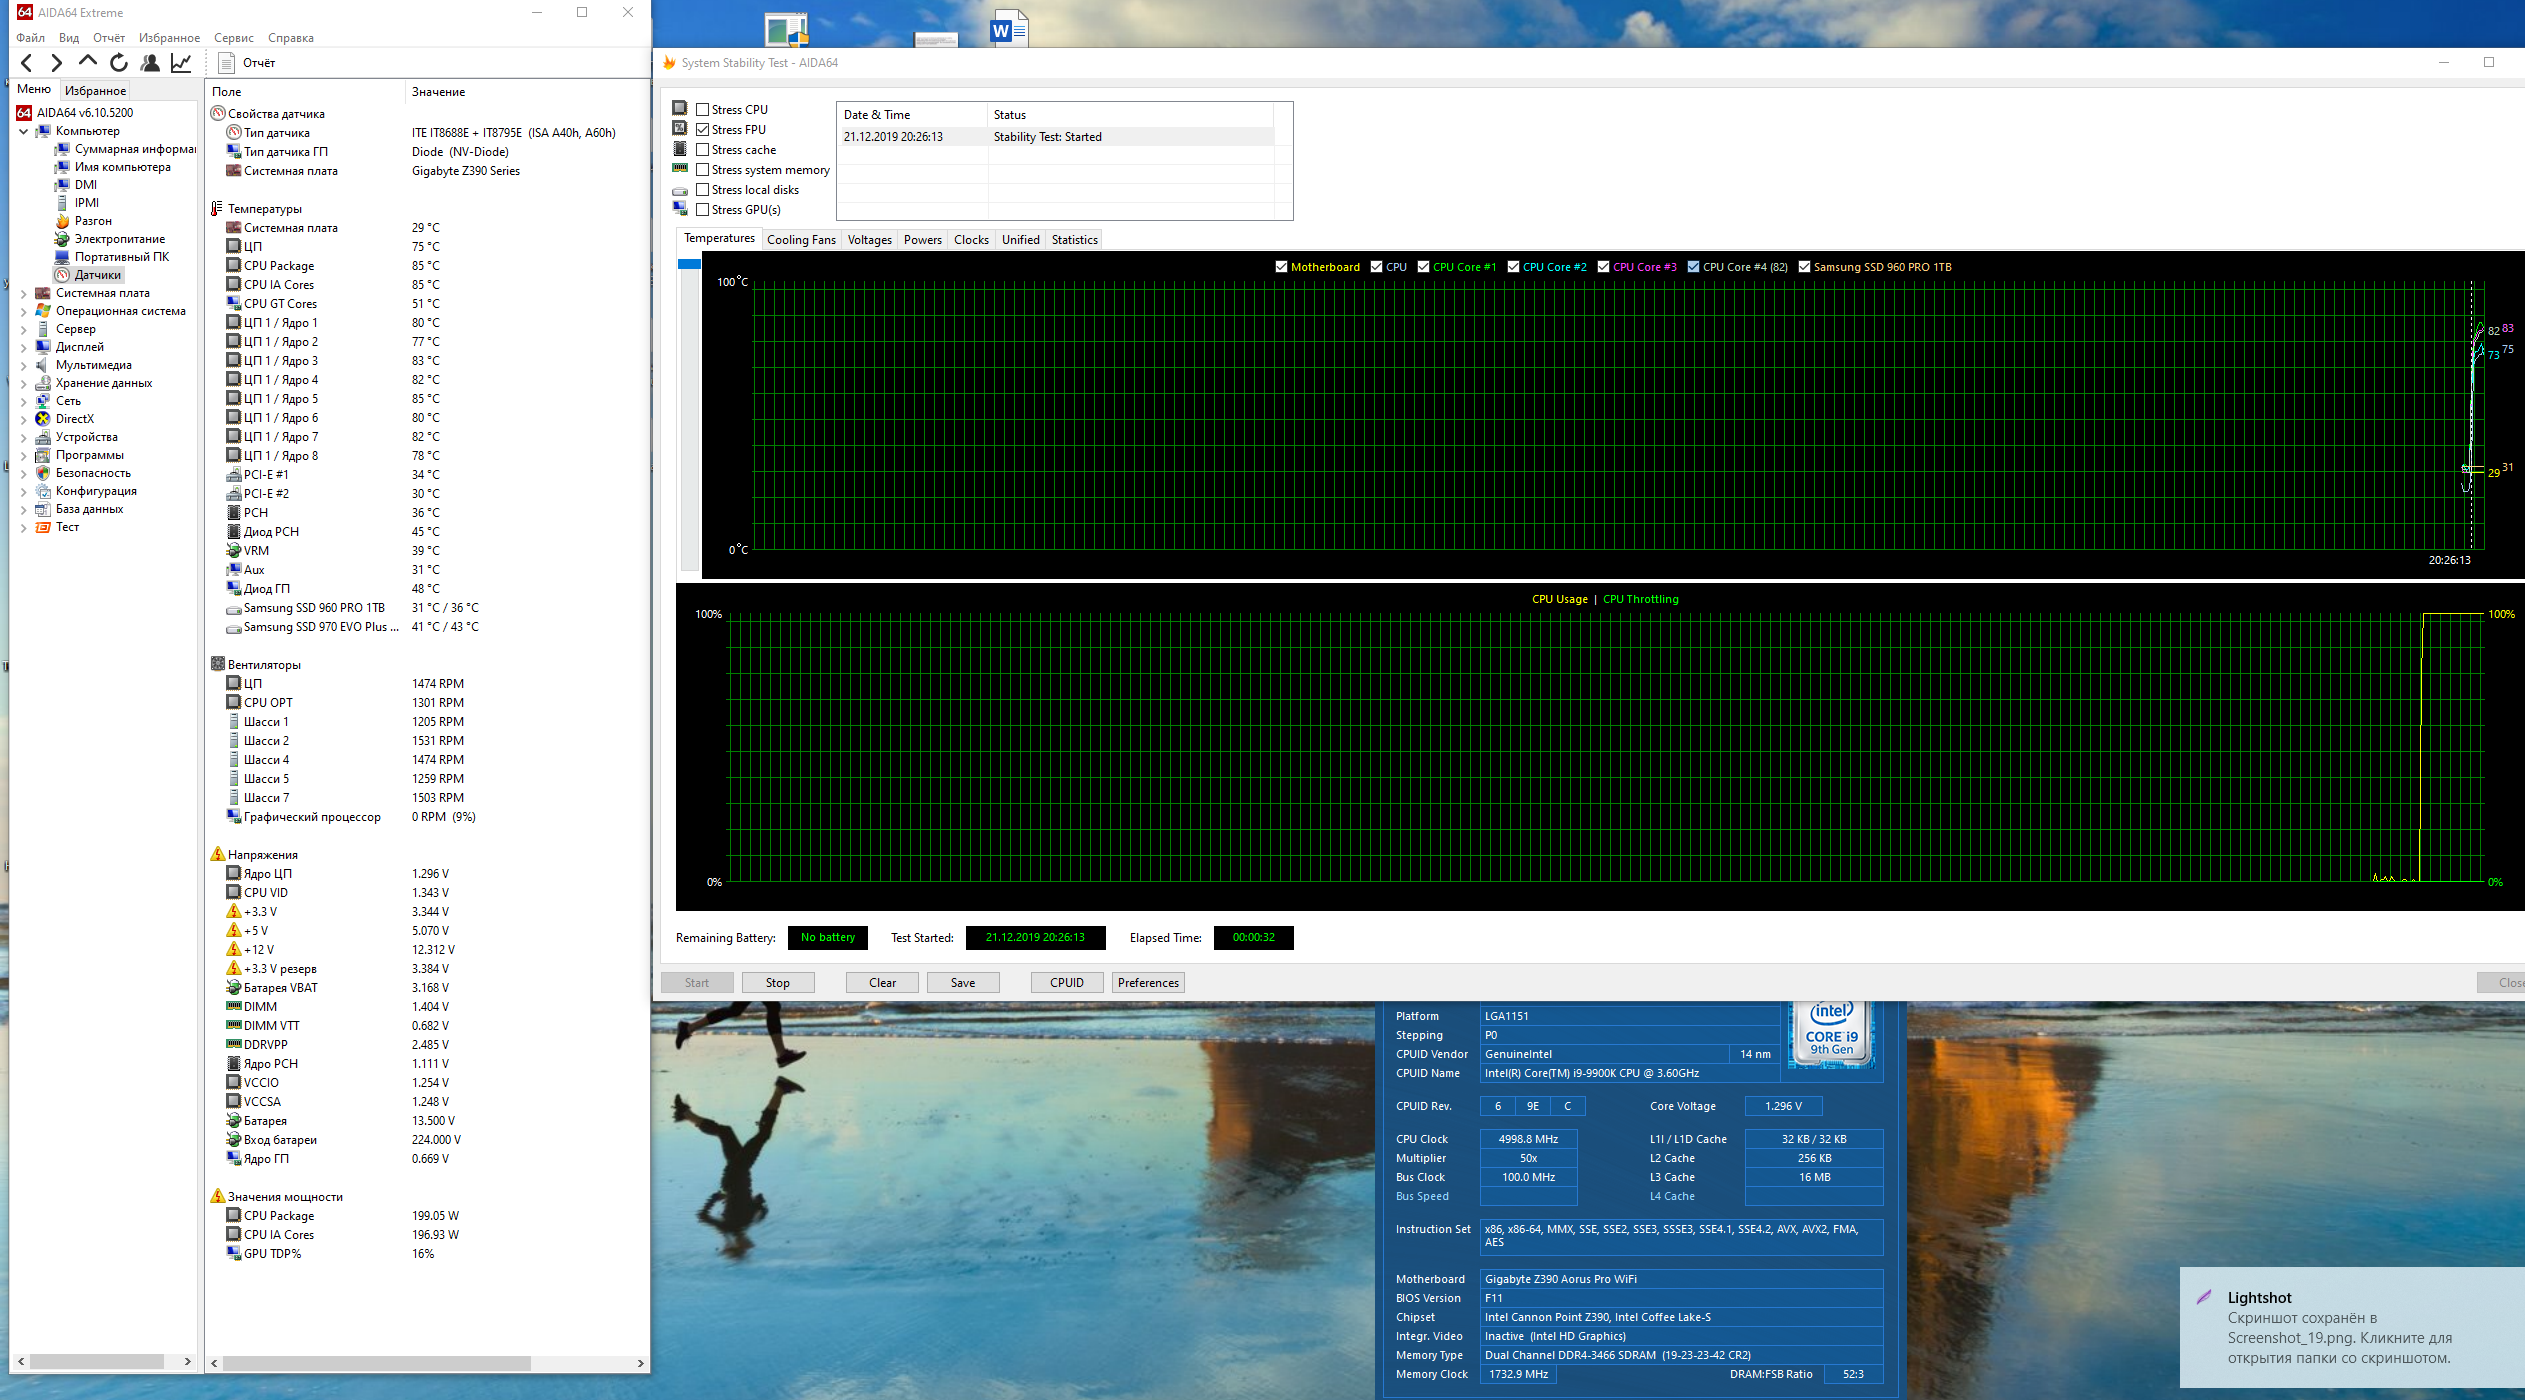Expand the Хранение данных tree node
Image resolution: width=2525 pixels, height=1400 pixels.
[x=24, y=383]
